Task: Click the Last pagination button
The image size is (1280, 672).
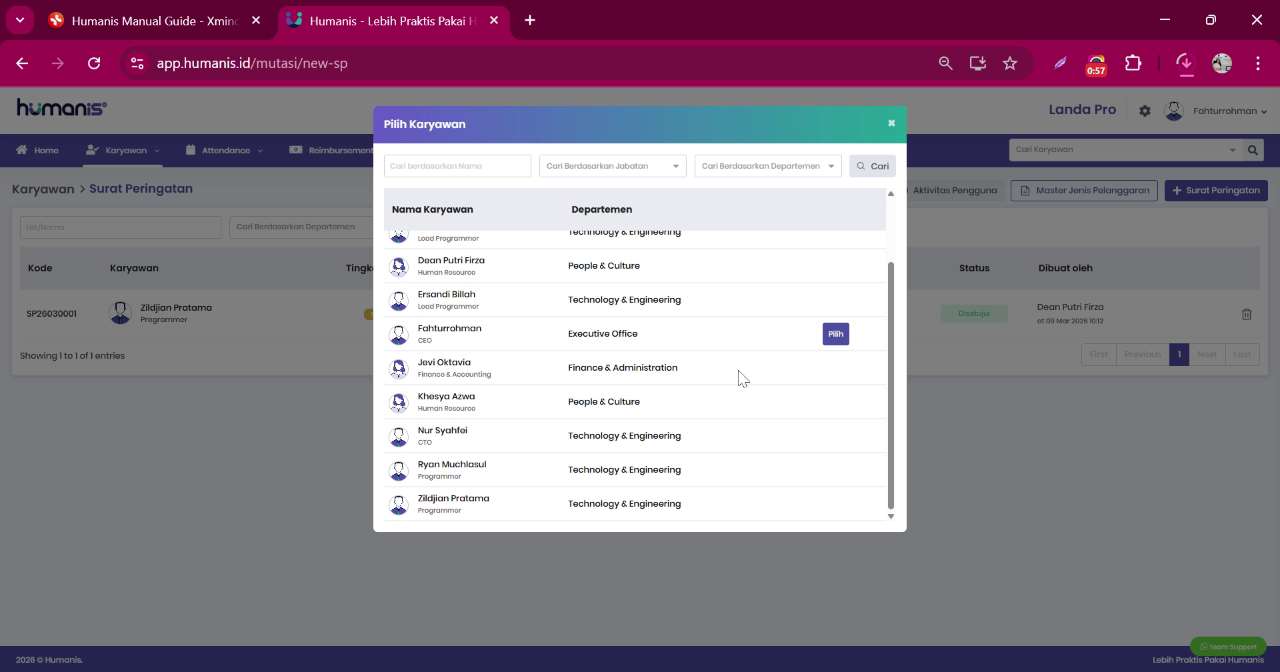Action: [1242, 354]
